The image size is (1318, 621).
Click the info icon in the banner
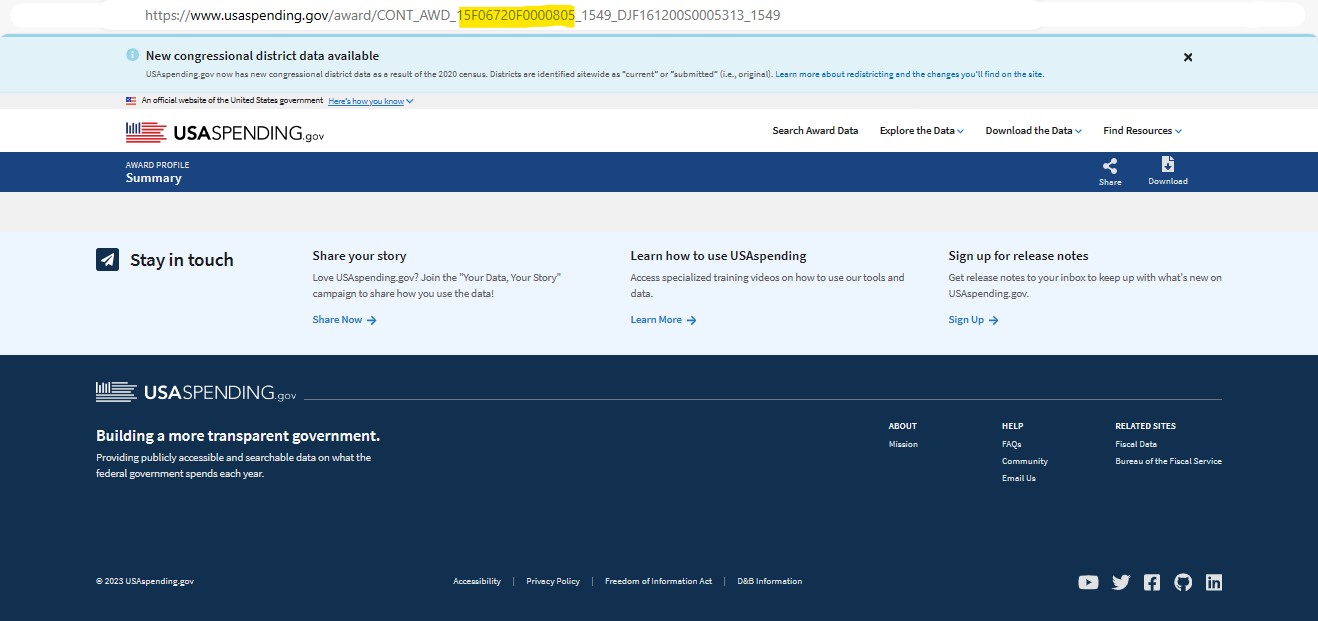point(132,55)
